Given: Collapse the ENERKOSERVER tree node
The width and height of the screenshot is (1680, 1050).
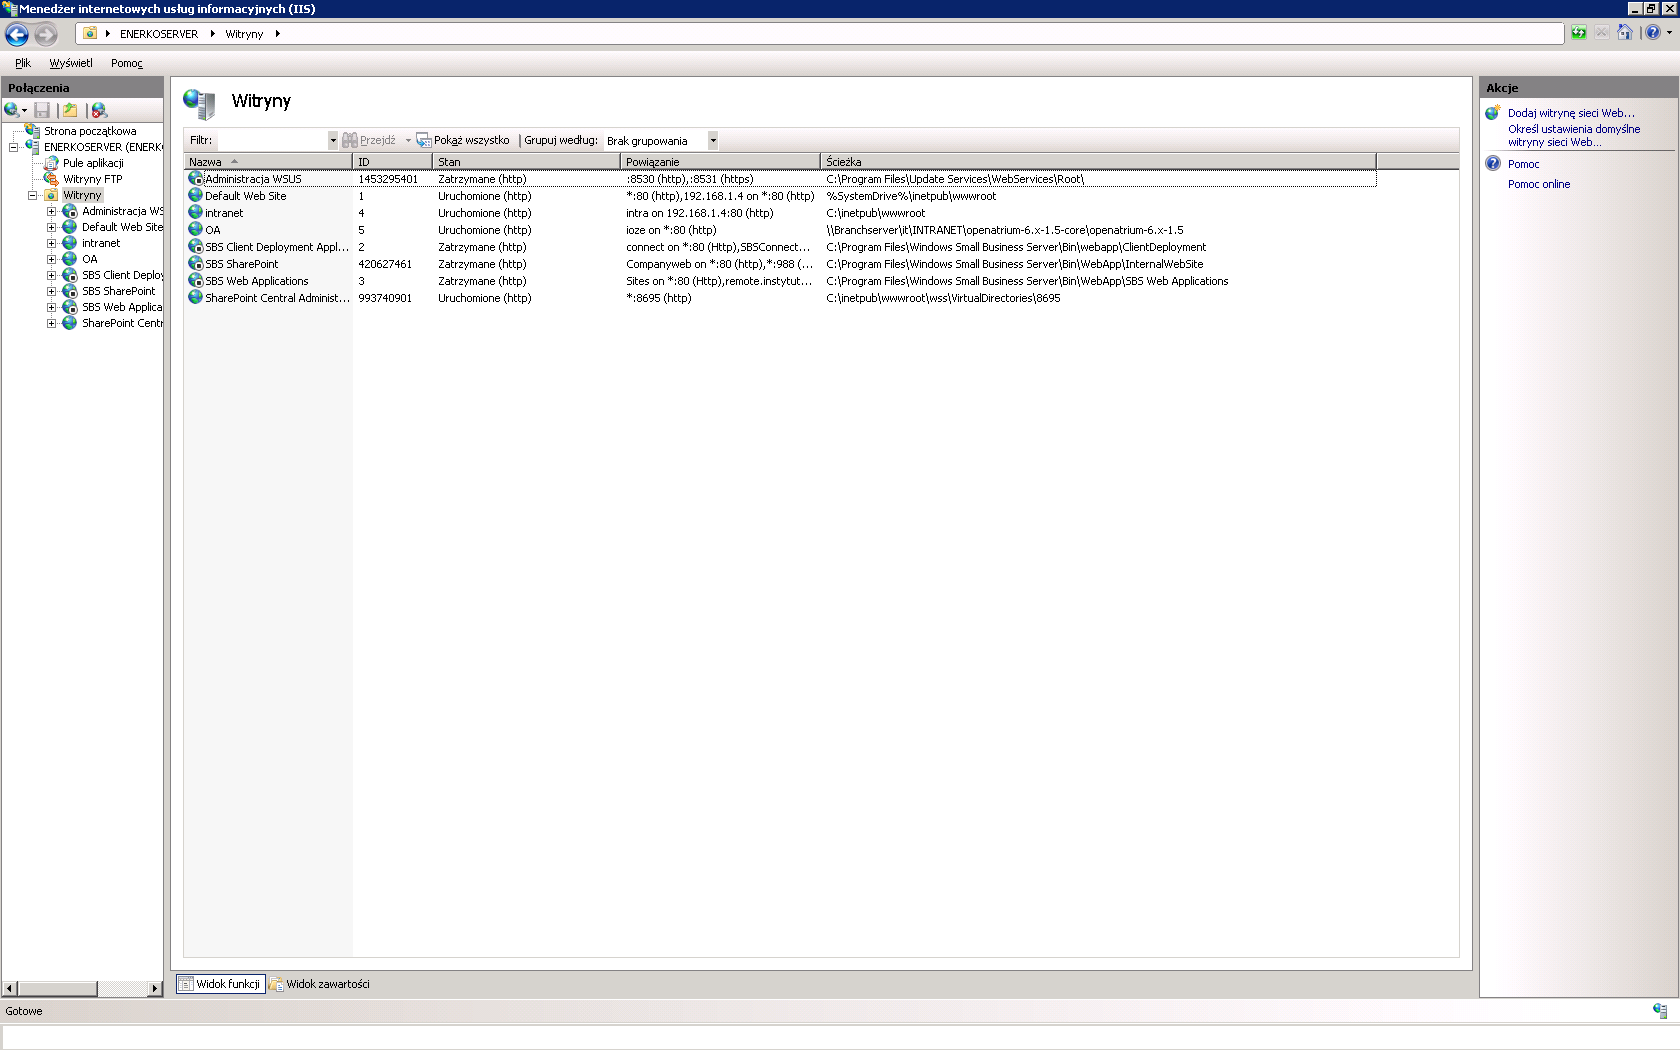Looking at the screenshot, I should pos(13,147).
